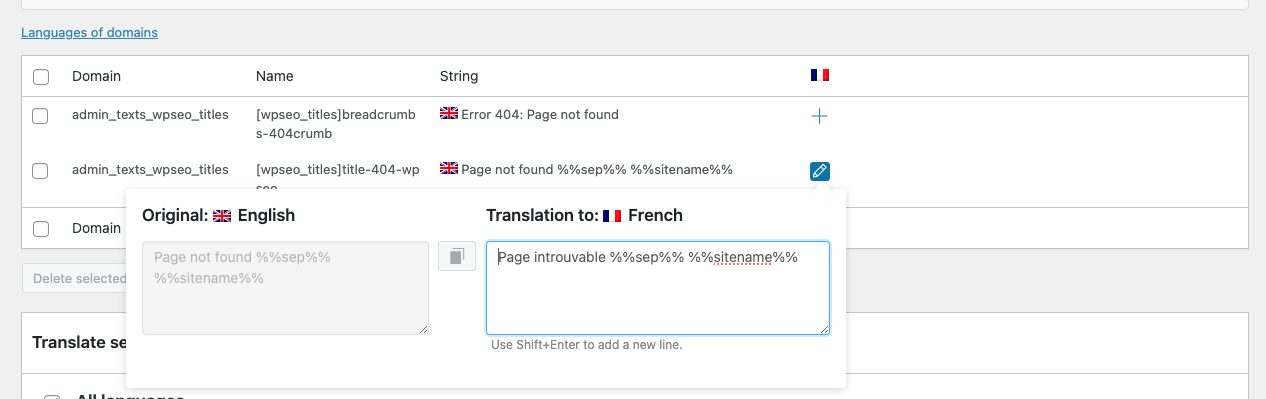
Task: Click the String column header
Action: [459, 76]
